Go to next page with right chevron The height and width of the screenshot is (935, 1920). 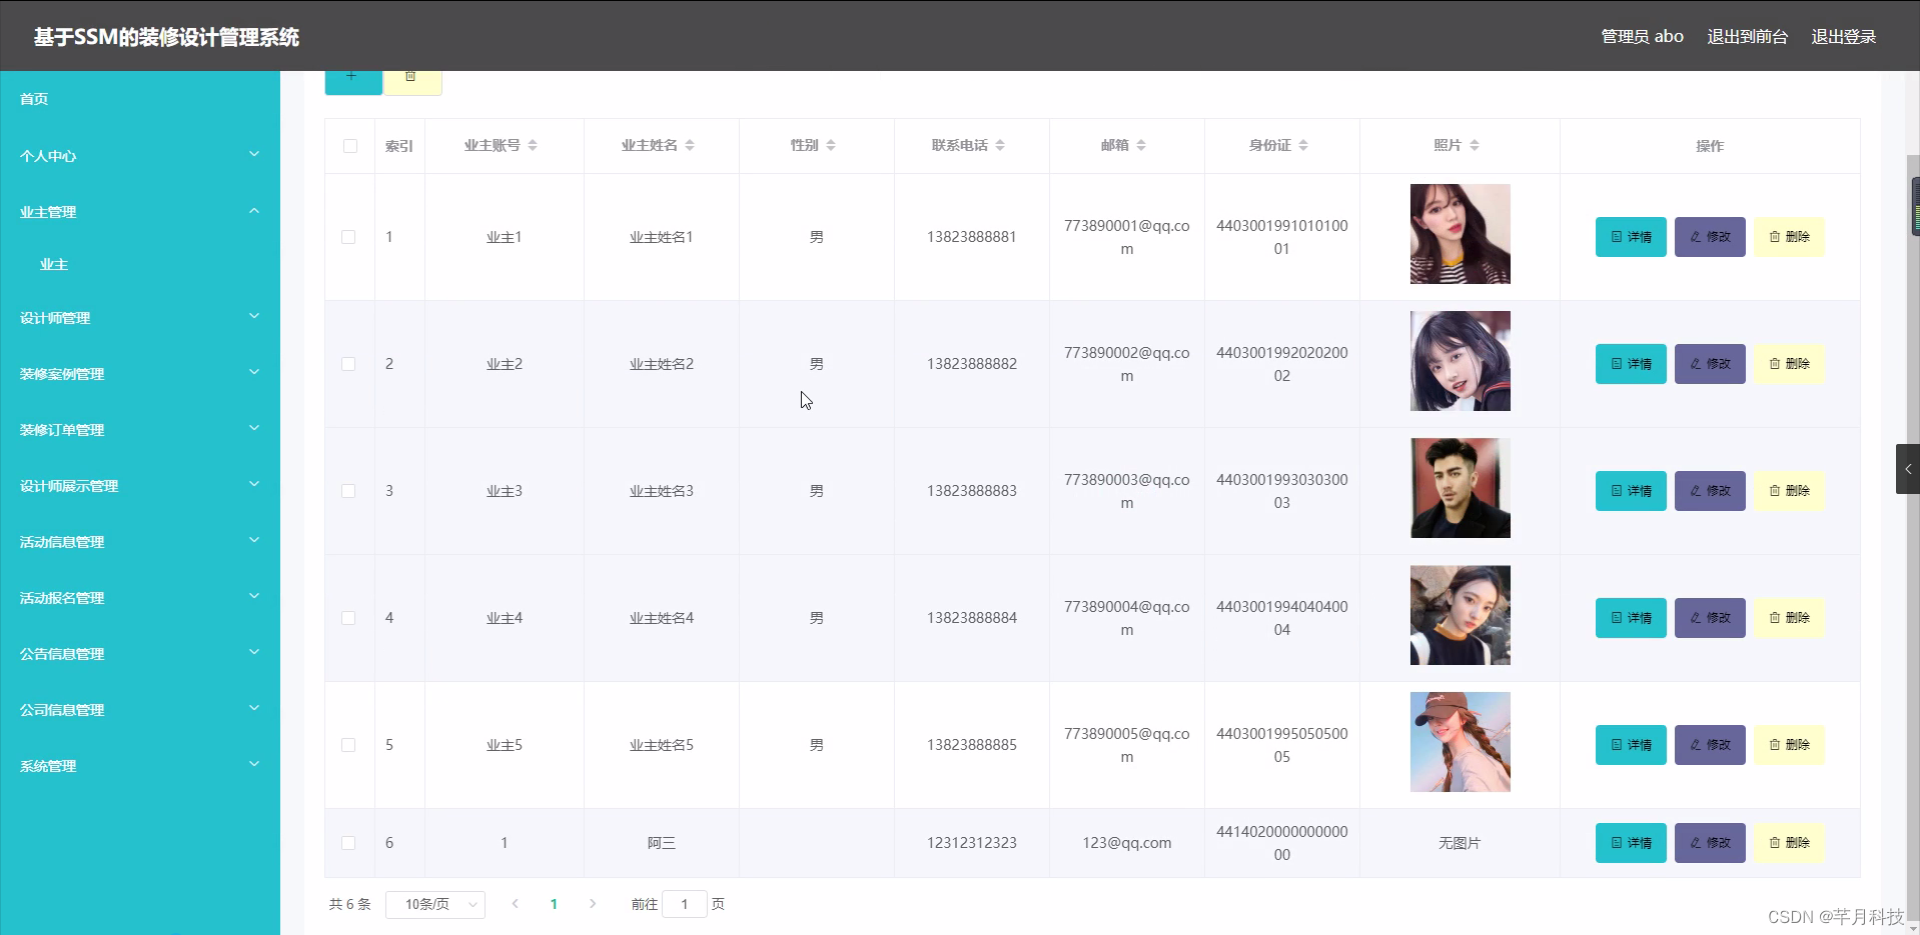coord(593,903)
